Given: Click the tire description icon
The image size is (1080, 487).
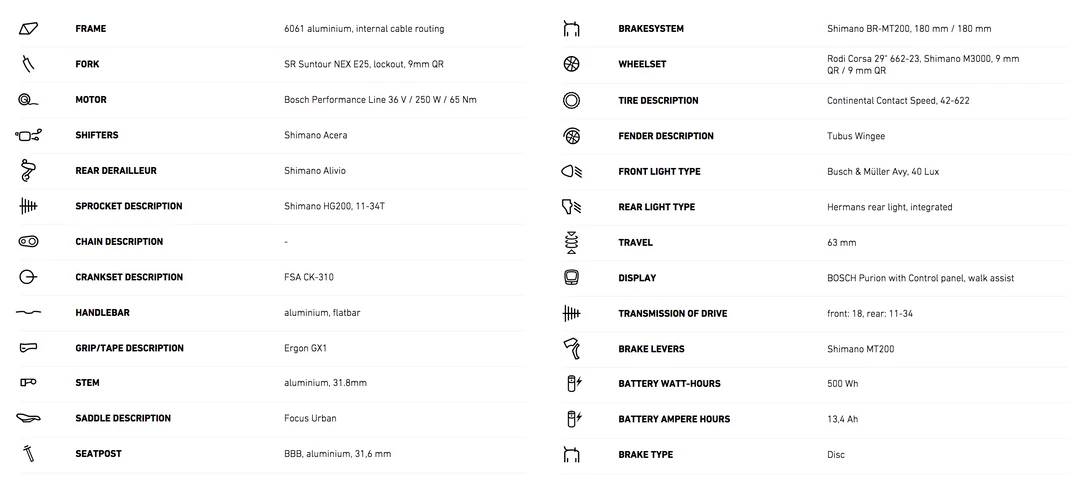Looking at the screenshot, I should tap(572, 100).
